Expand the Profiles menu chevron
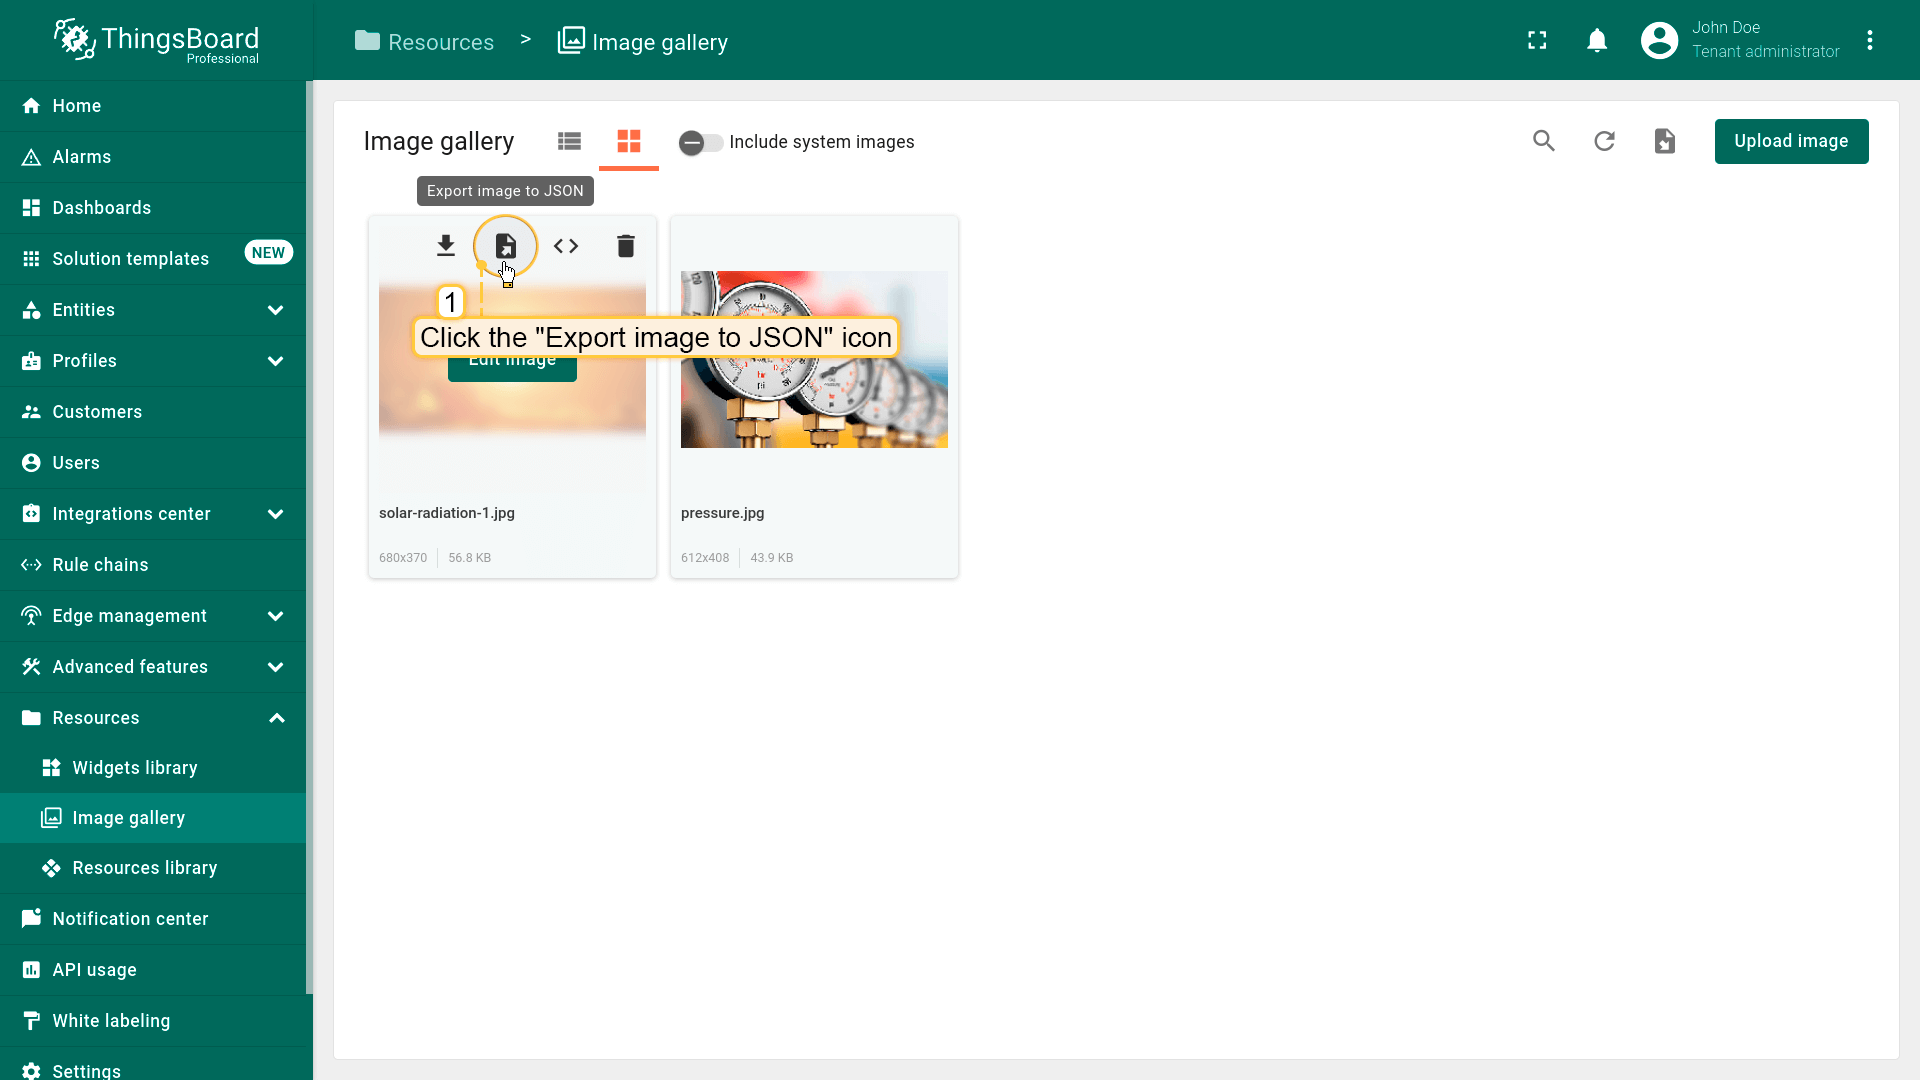The height and width of the screenshot is (1080, 1920). (276, 361)
